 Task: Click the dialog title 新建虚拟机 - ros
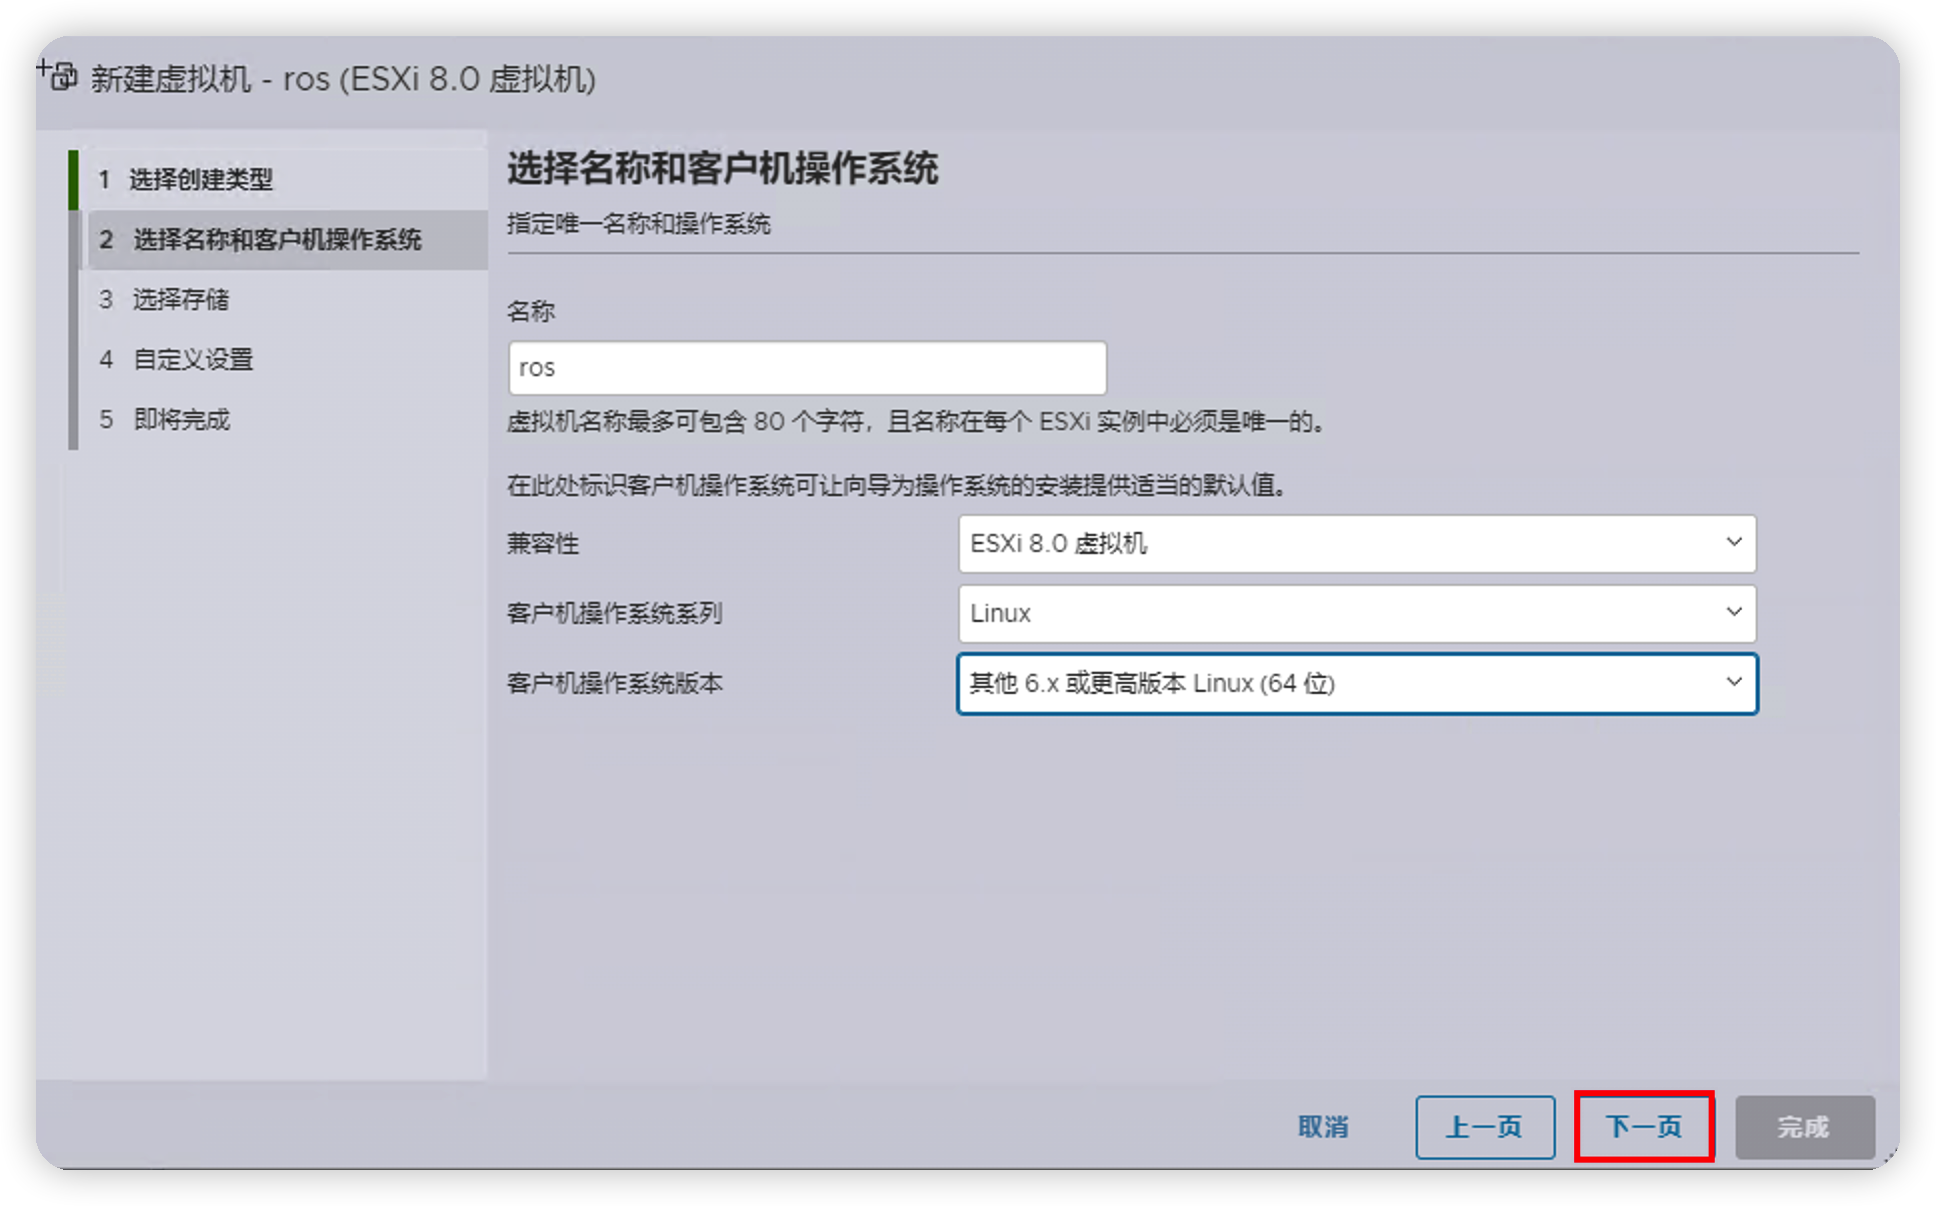(343, 79)
